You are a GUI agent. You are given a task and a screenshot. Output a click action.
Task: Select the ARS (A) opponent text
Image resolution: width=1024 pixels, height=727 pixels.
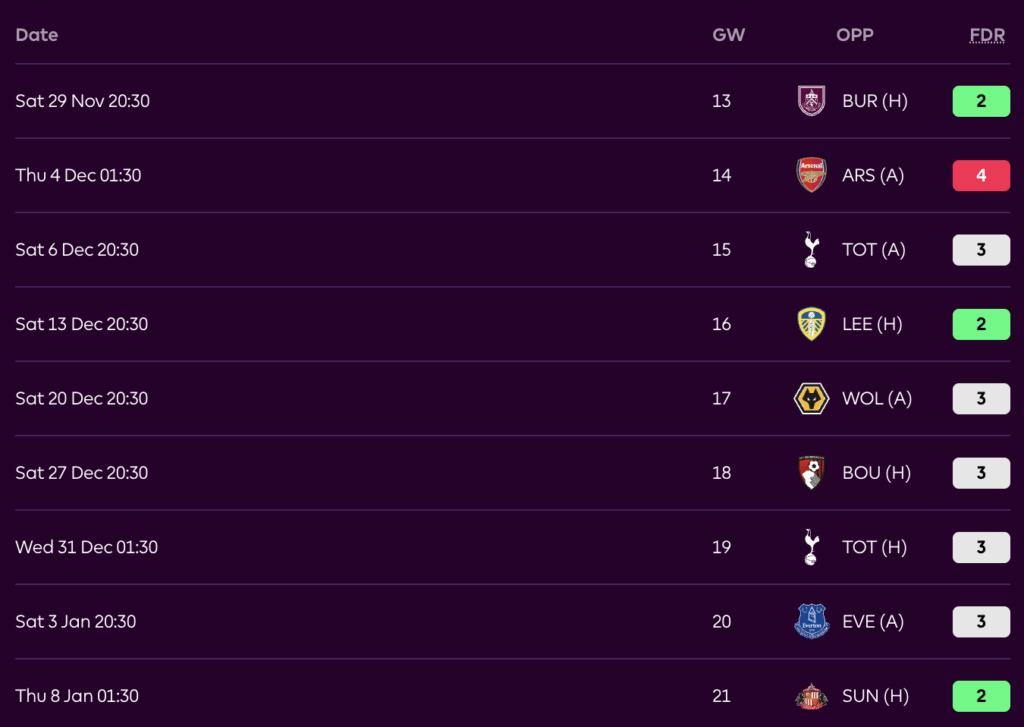(x=873, y=175)
